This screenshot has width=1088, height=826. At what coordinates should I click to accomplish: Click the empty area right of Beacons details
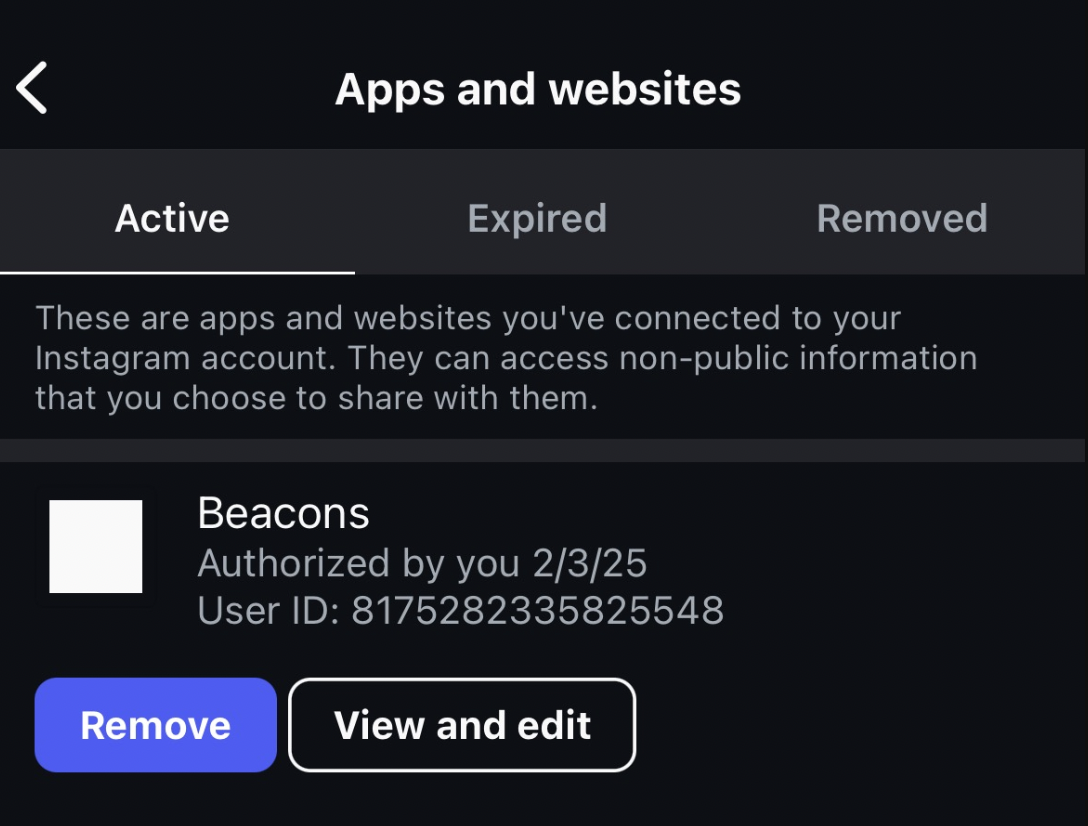[x=902, y=562]
